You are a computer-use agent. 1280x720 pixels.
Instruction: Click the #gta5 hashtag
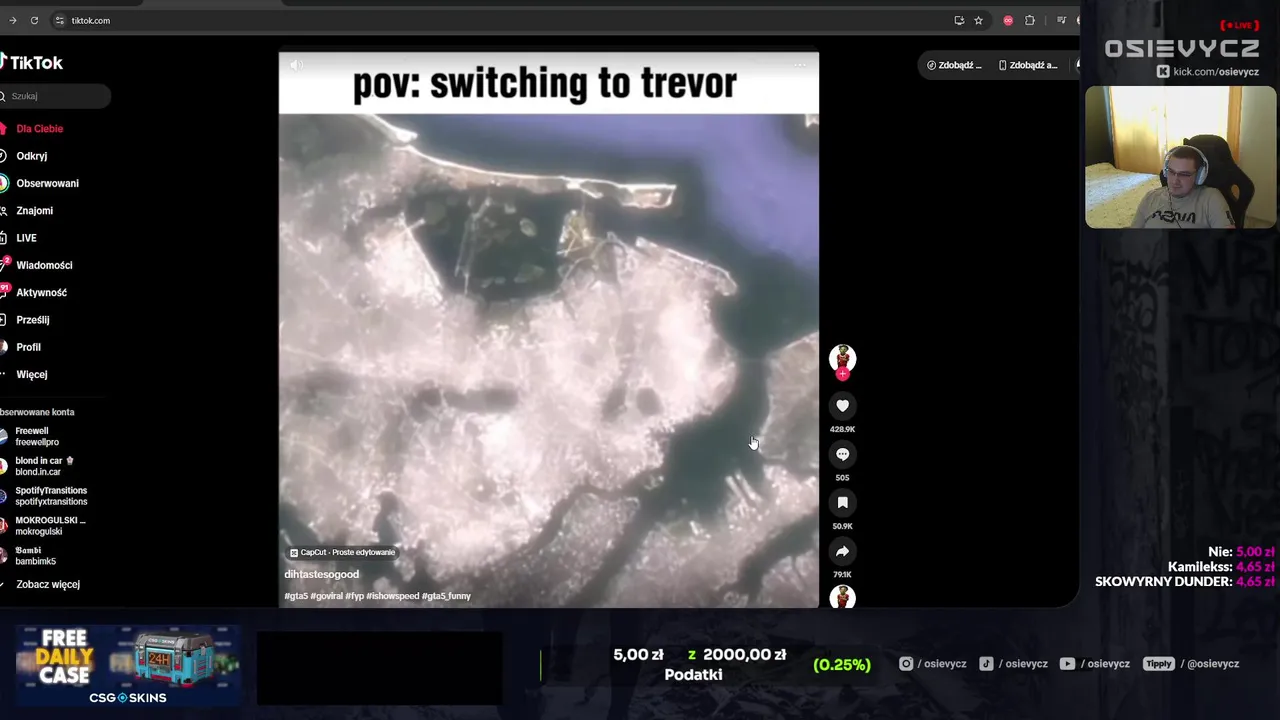296,596
